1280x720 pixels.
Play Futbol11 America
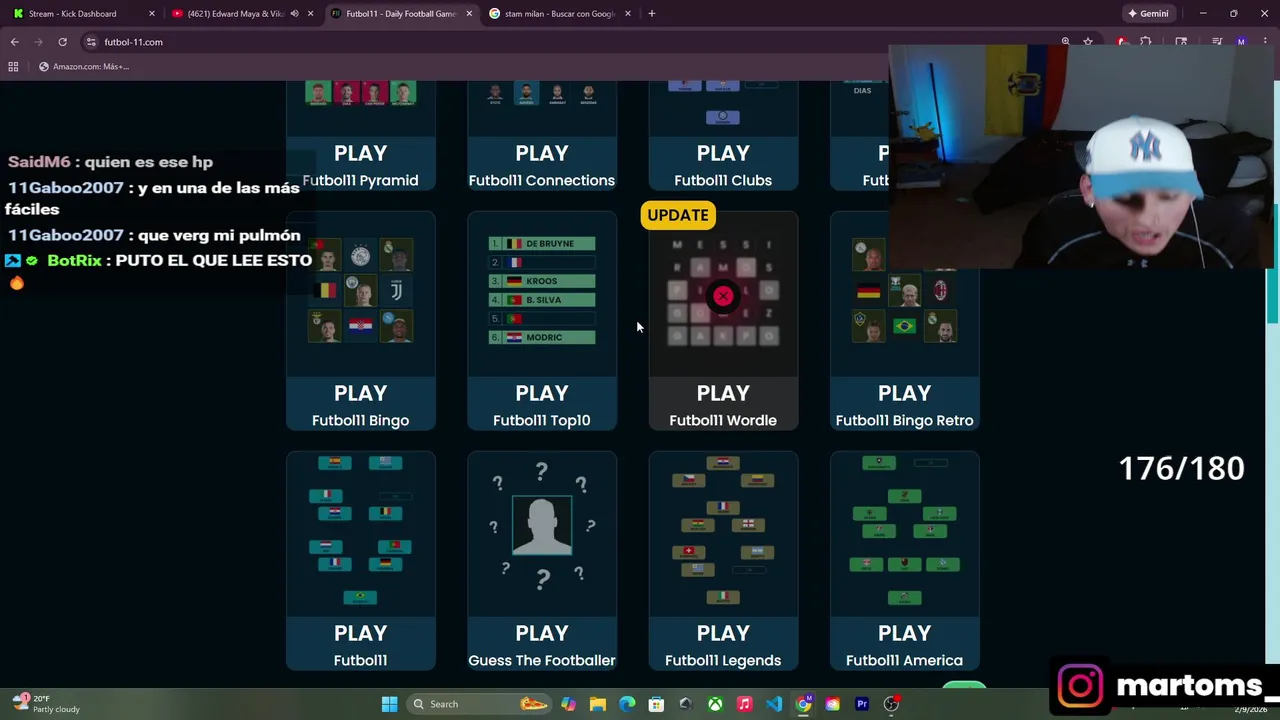904,633
